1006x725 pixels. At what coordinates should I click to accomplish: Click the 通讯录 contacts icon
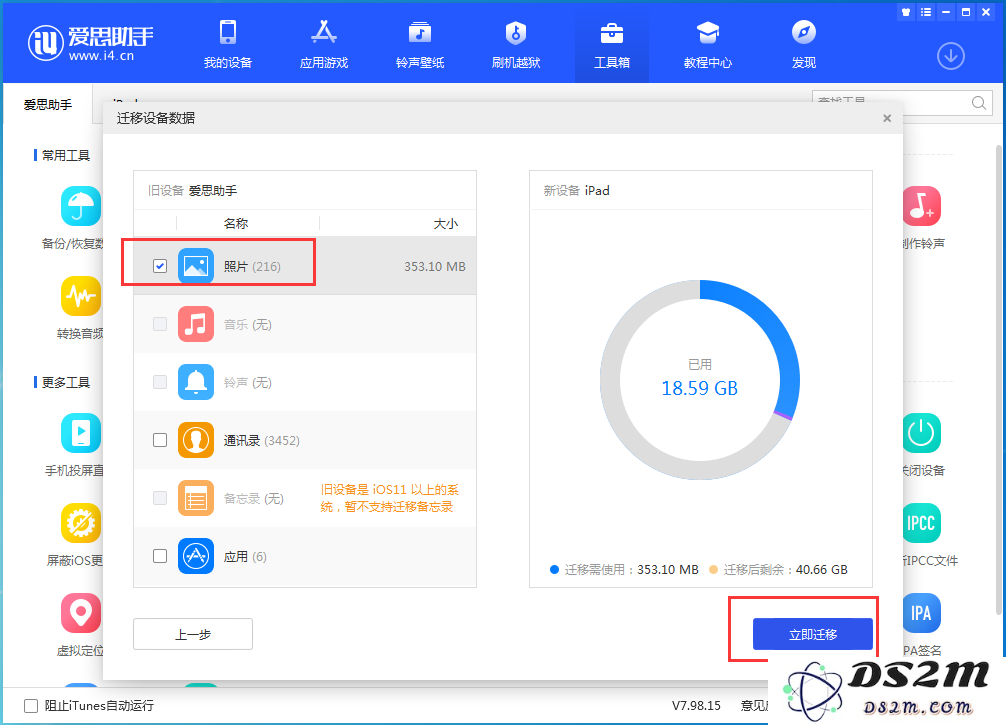tap(196, 440)
